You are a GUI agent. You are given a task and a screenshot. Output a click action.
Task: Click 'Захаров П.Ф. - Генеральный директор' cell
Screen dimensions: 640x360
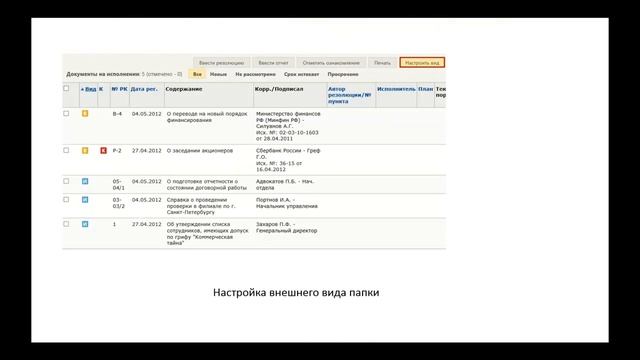click(x=287, y=227)
